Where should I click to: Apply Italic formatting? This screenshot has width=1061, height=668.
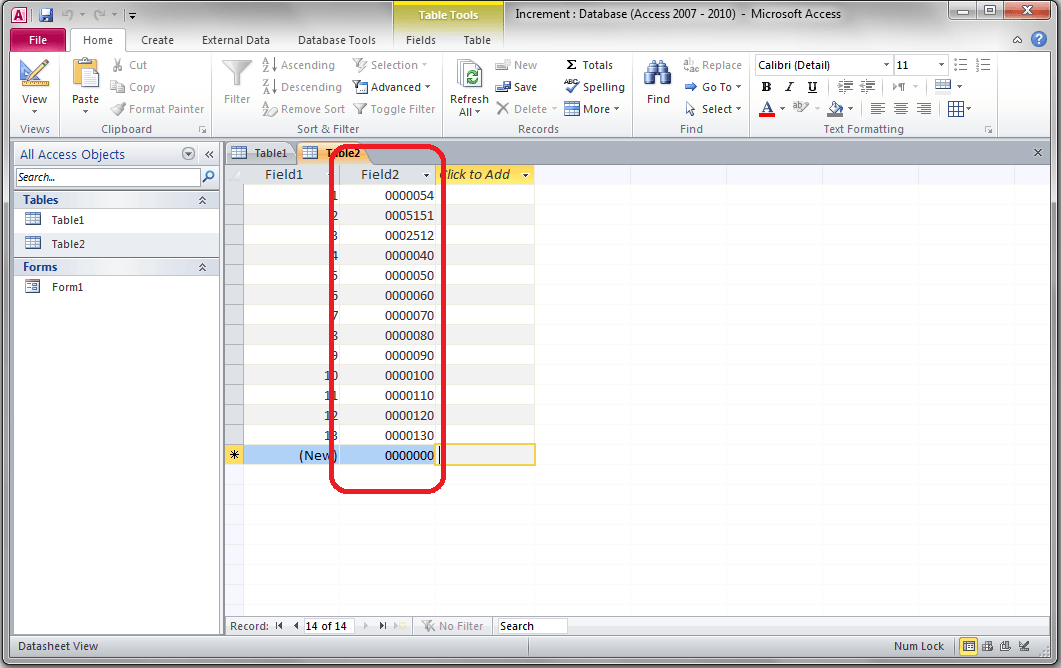coord(789,87)
